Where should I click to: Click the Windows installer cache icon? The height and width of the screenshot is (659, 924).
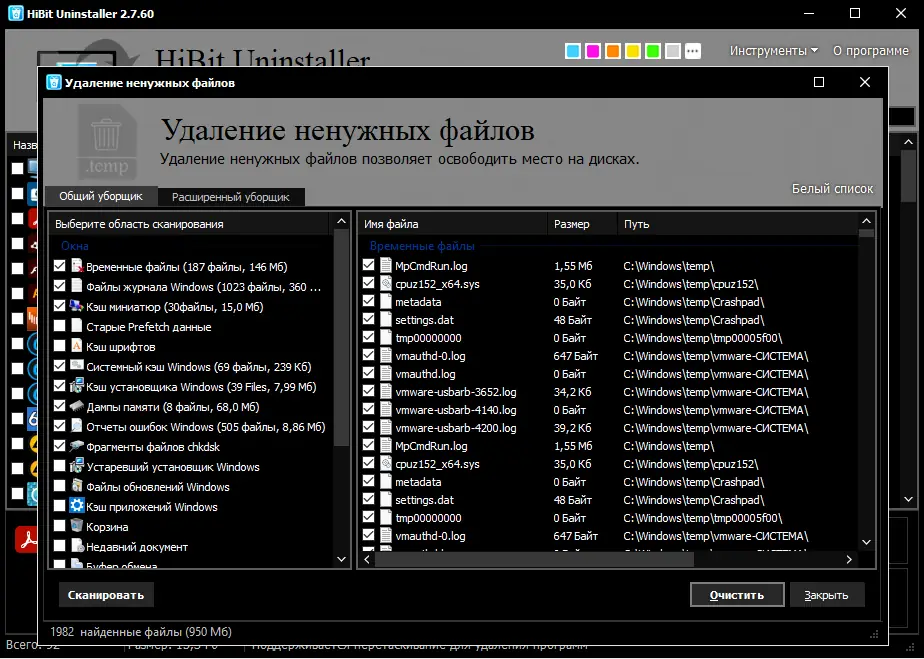77,386
